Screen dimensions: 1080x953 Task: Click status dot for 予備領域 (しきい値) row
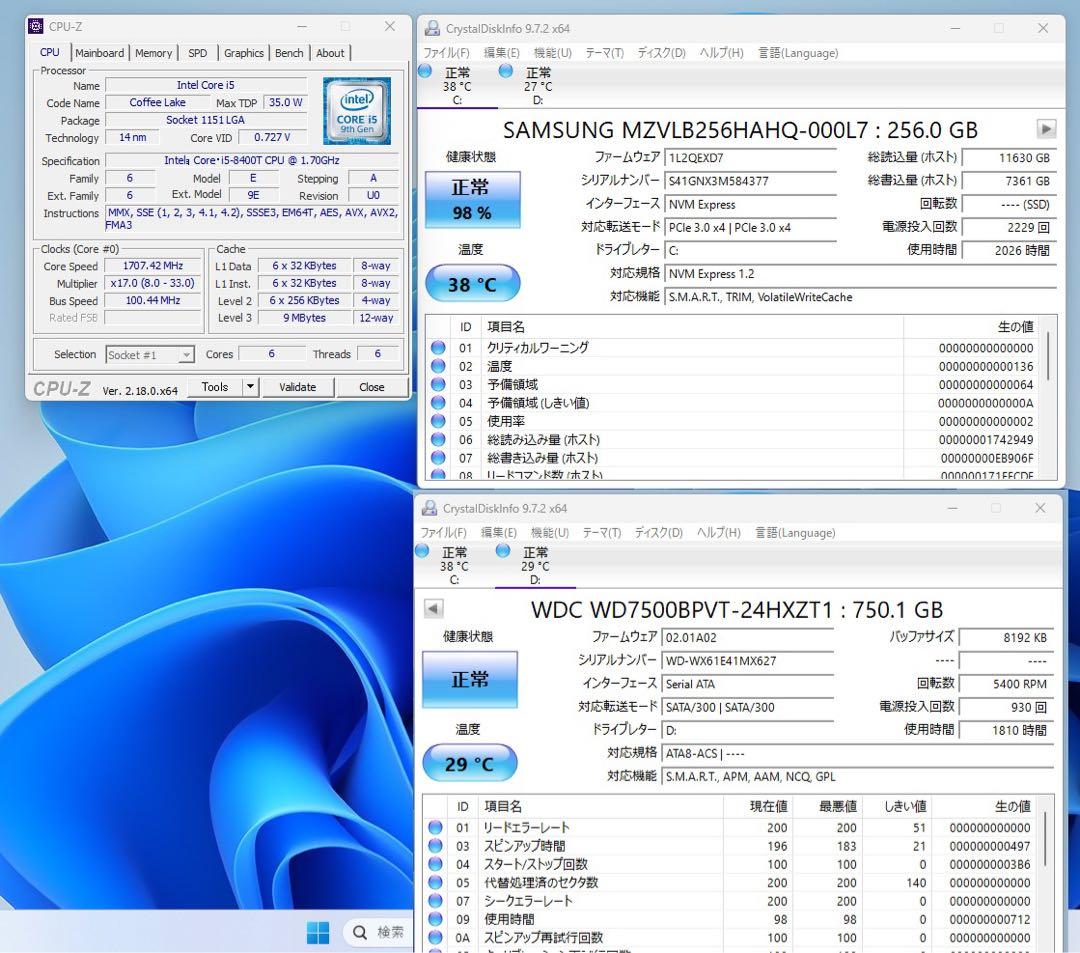[x=438, y=403]
